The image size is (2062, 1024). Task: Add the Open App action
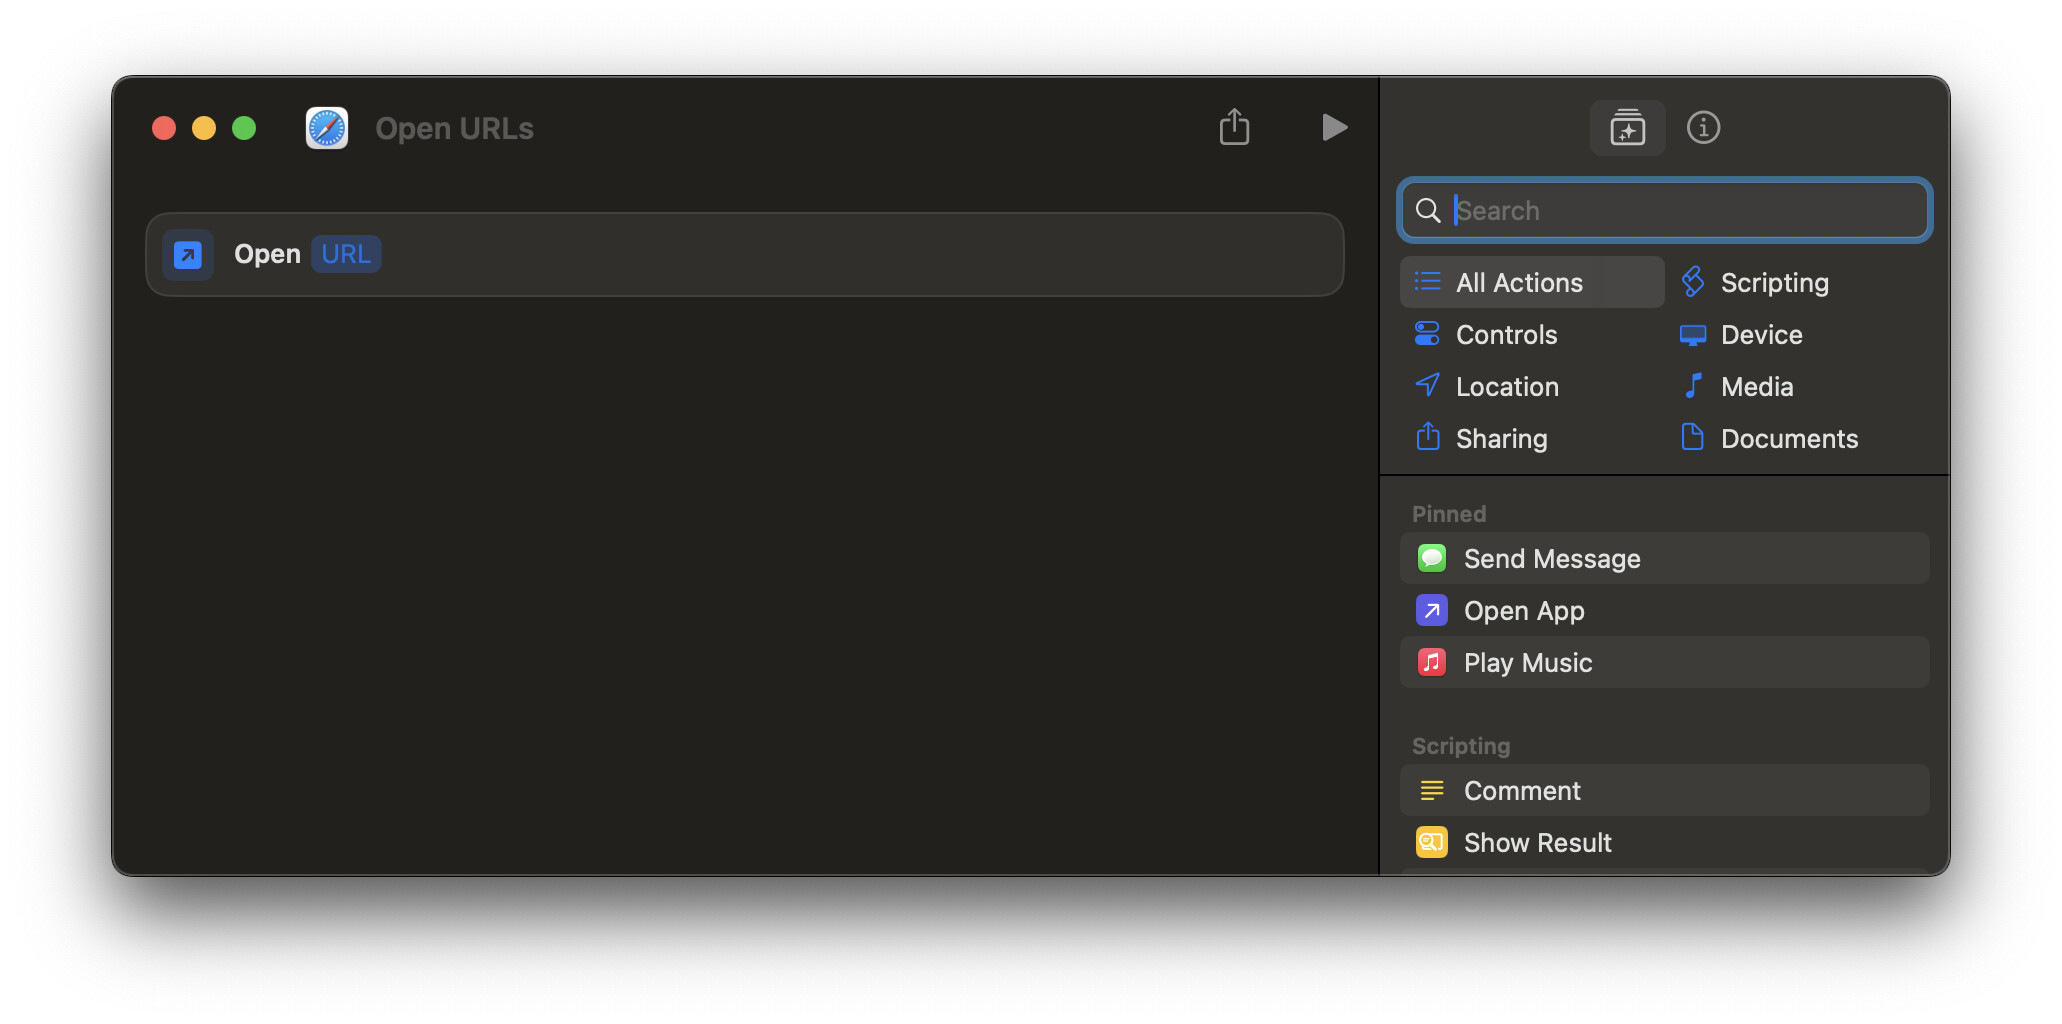click(1665, 611)
